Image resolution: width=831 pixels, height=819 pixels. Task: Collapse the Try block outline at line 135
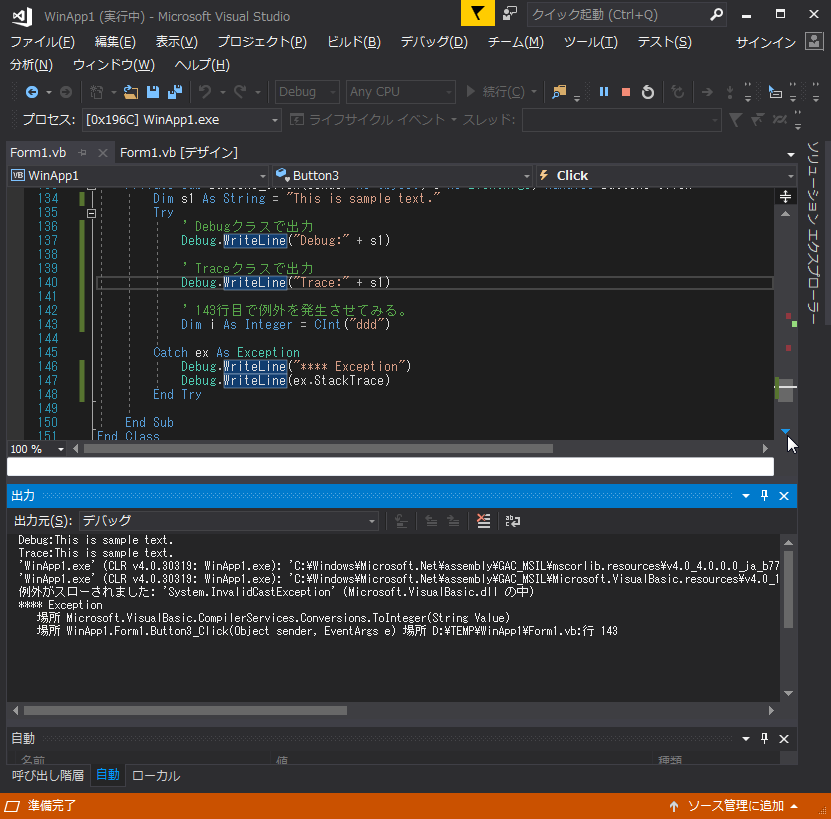(92, 213)
